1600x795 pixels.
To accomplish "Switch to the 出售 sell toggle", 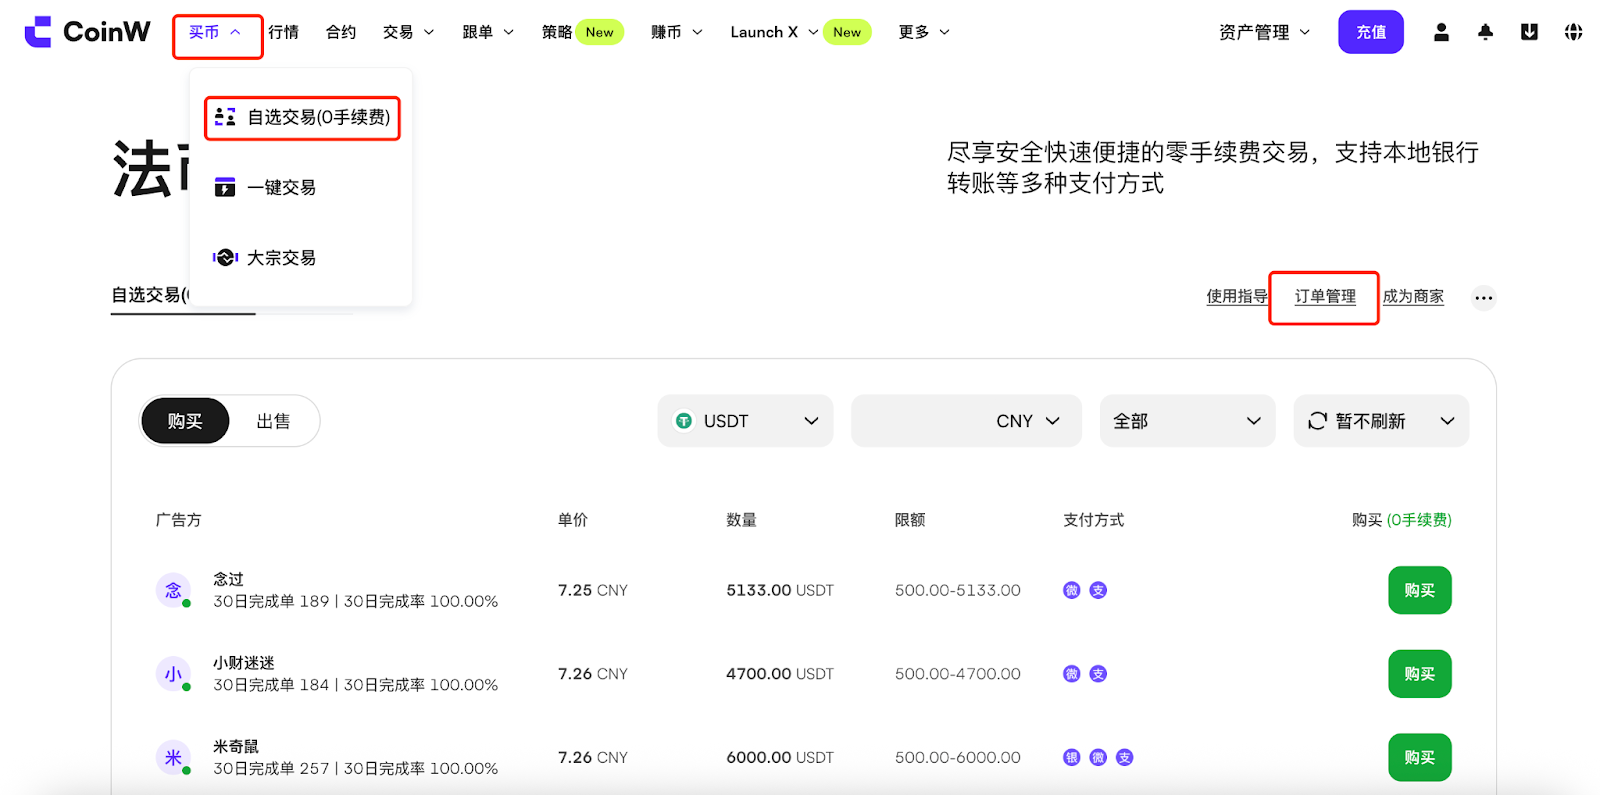I will click(273, 421).
